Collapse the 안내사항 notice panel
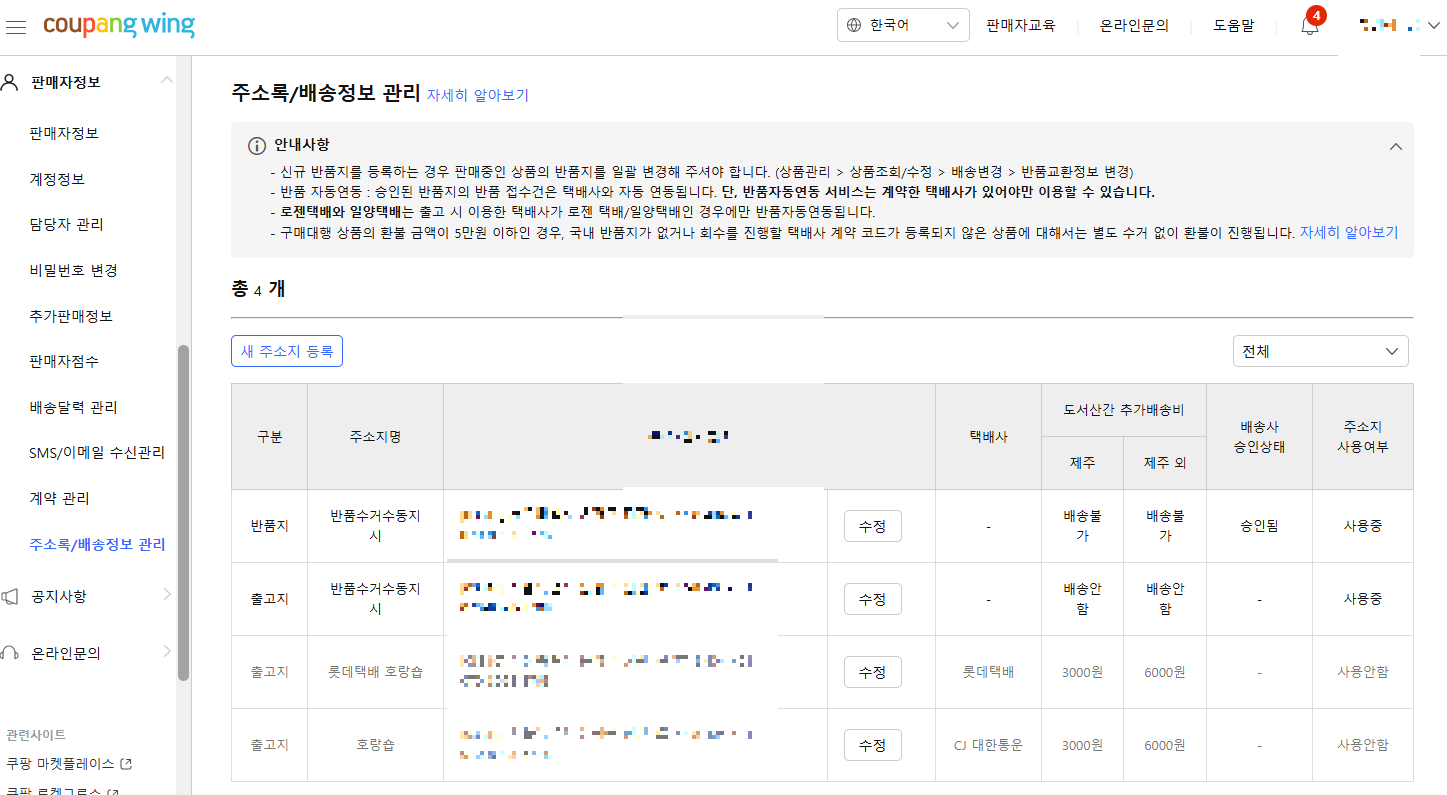1447x795 pixels. point(1395,146)
